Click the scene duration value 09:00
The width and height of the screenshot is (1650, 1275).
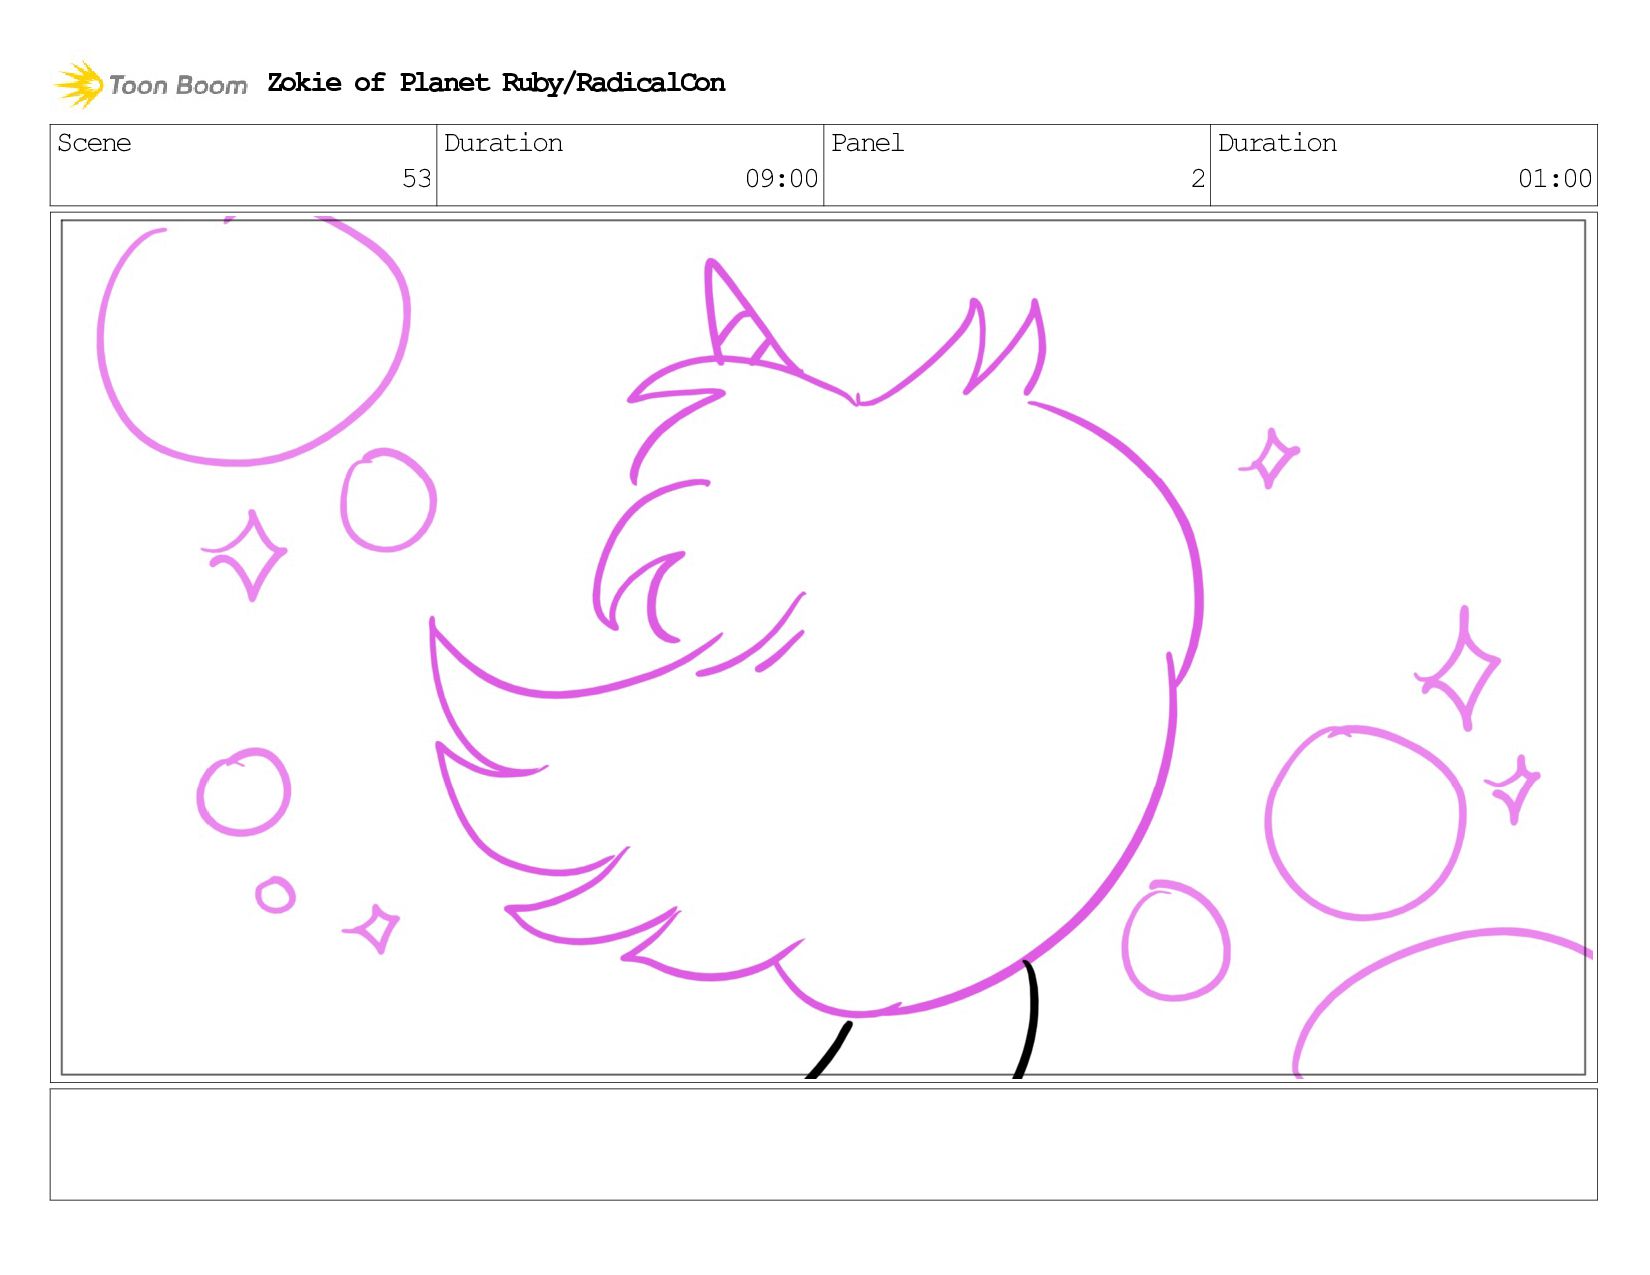(x=781, y=179)
